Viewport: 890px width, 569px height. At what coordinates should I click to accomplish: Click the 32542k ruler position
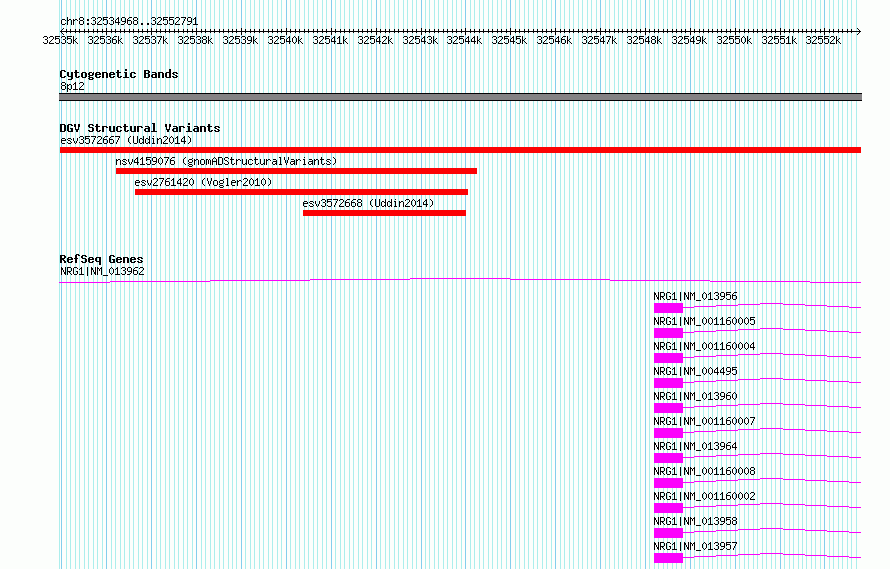pos(375,40)
